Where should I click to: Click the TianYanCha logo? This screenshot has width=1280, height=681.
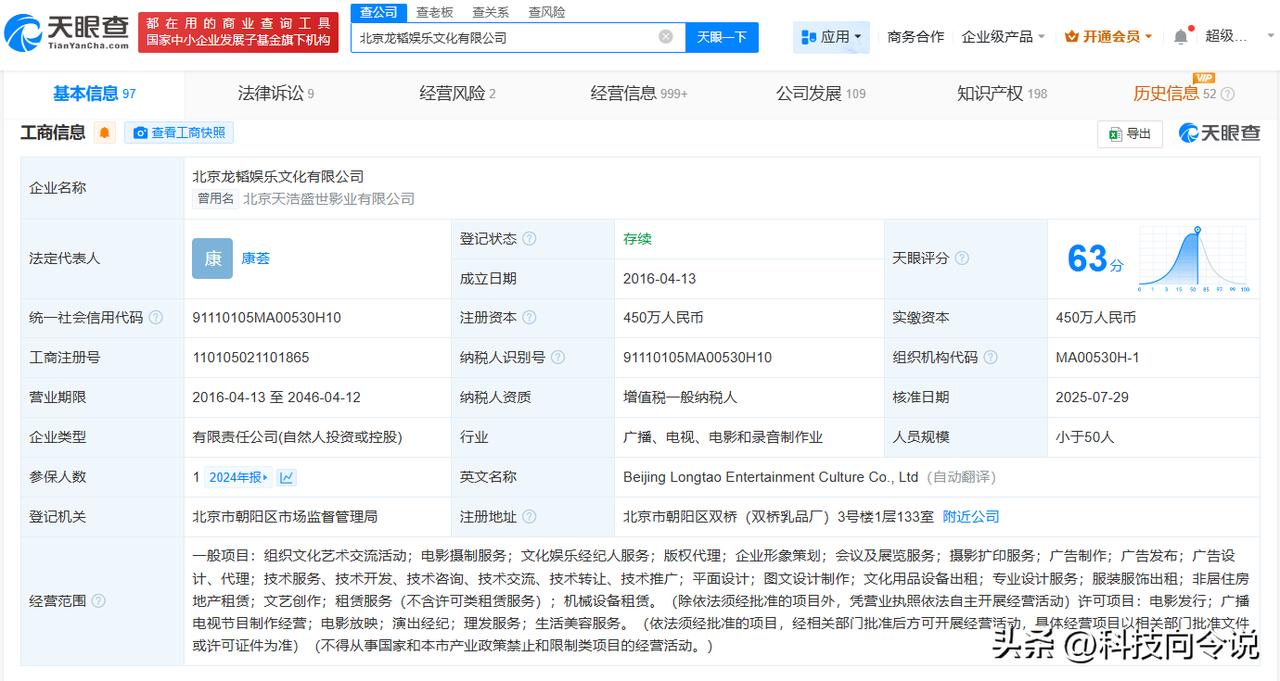[68, 33]
